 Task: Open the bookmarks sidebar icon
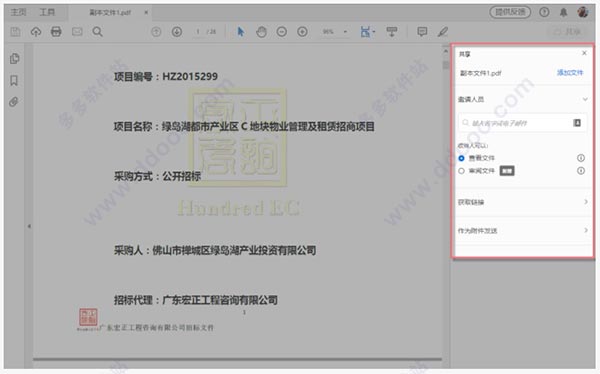click(14, 80)
